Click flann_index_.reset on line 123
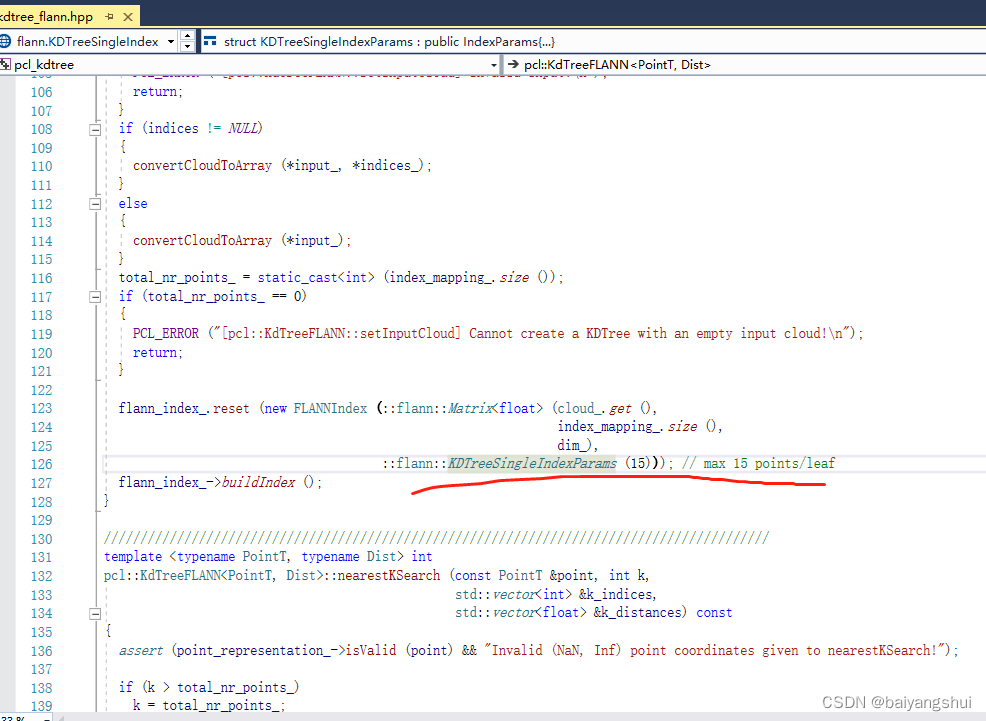This screenshot has width=986, height=721. point(184,409)
